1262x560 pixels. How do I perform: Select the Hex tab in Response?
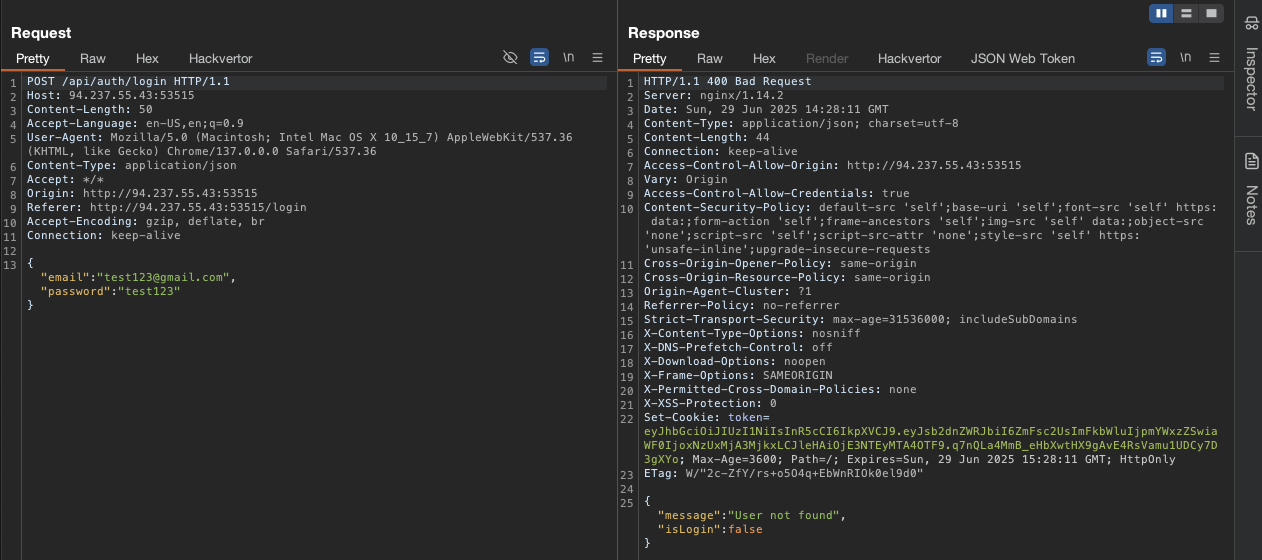point(764,59)
